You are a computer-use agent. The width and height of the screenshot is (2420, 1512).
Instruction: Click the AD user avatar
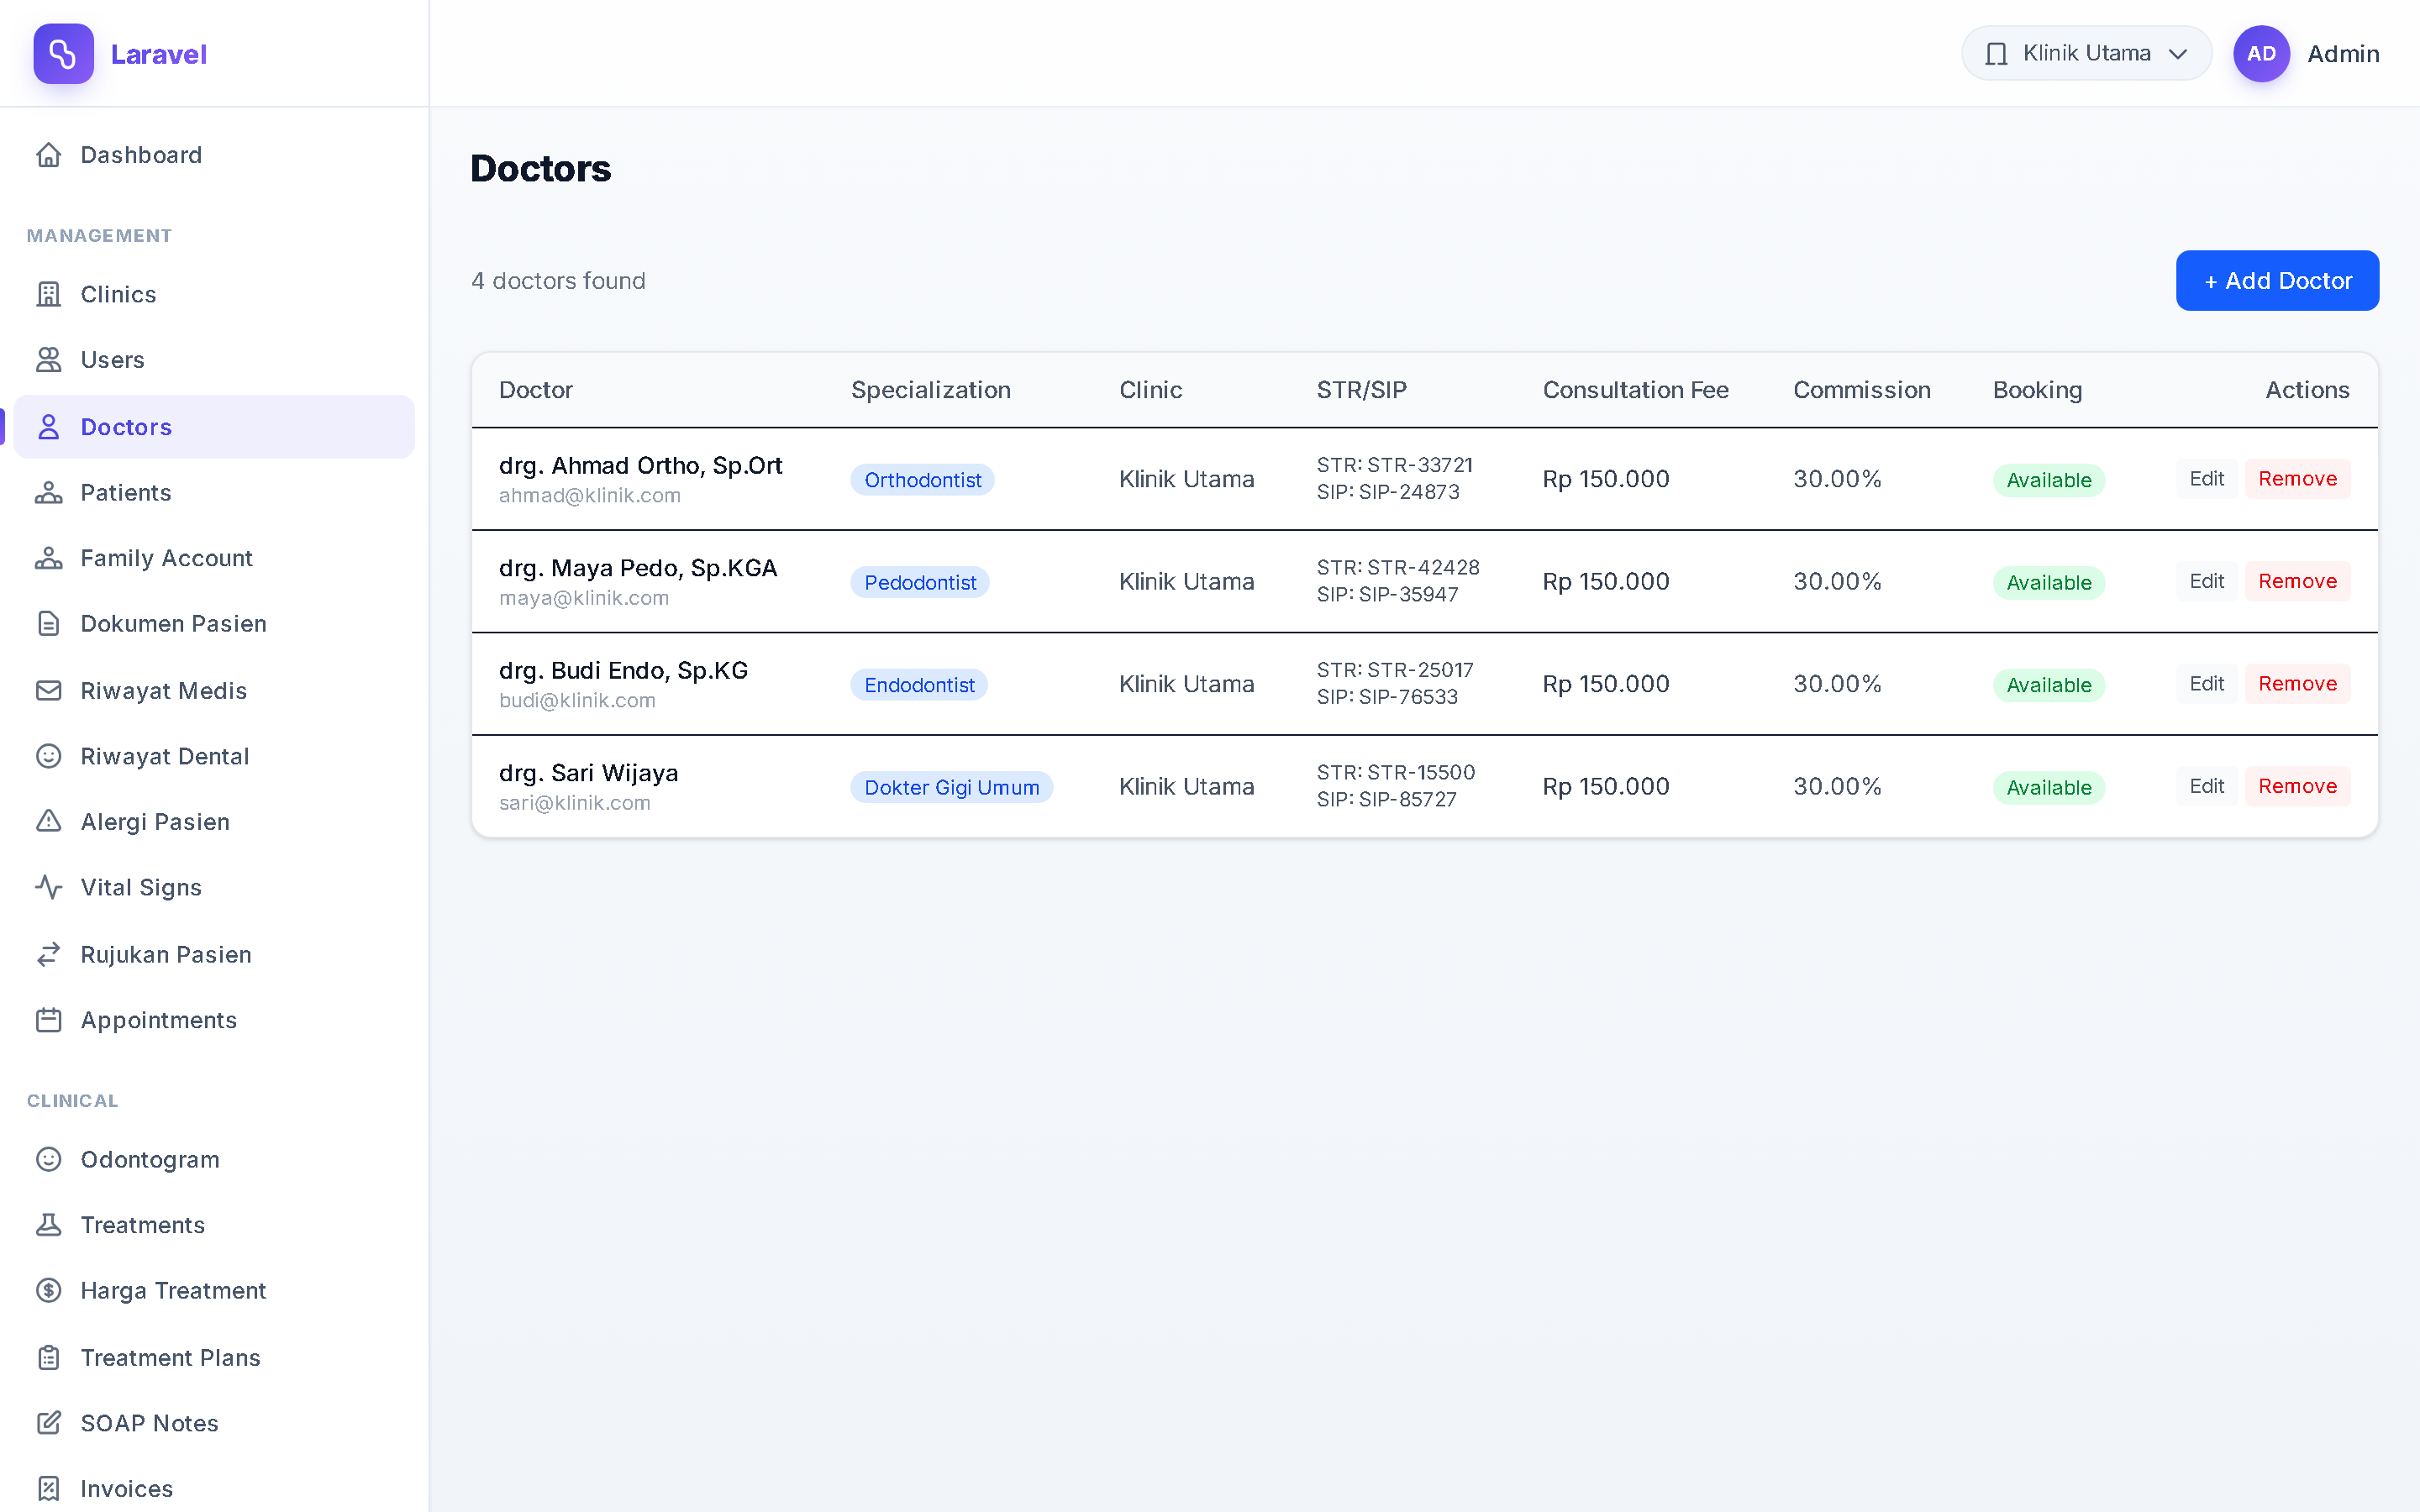pos(2262,54)
